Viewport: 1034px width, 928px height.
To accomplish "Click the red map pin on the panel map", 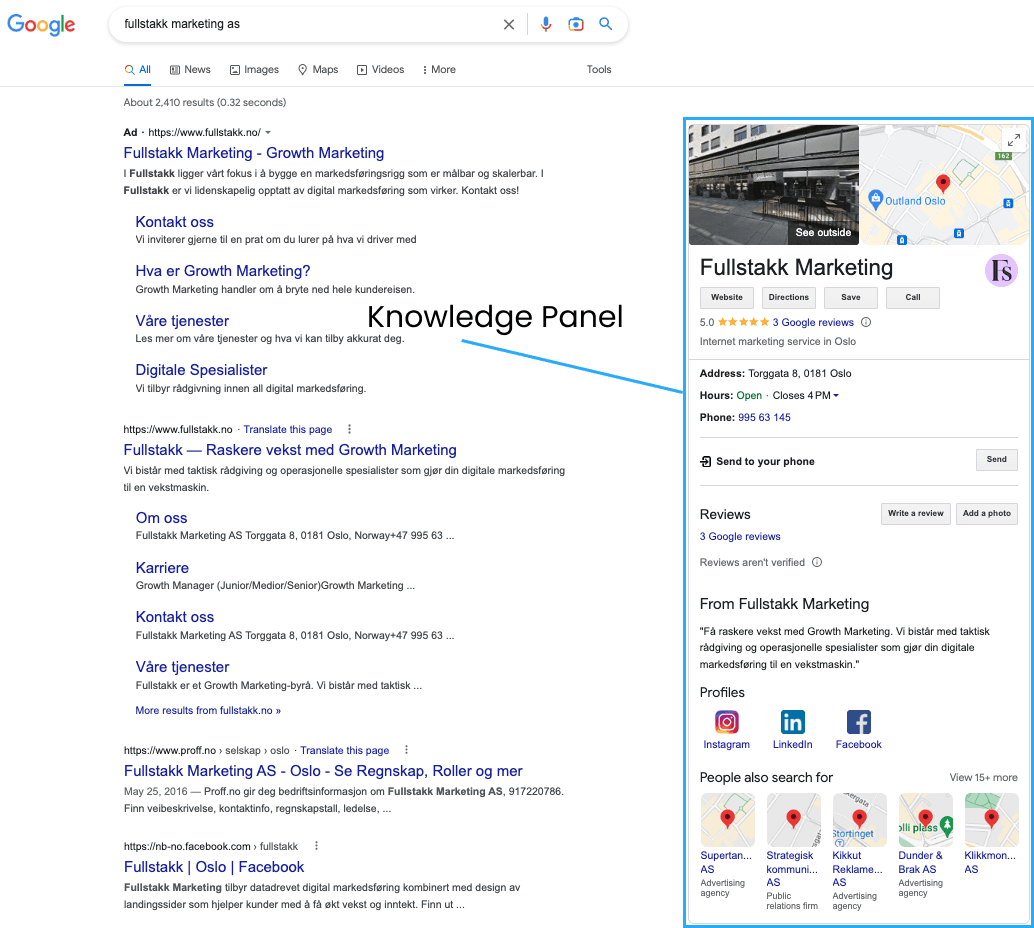I will [x=942, y=183].
